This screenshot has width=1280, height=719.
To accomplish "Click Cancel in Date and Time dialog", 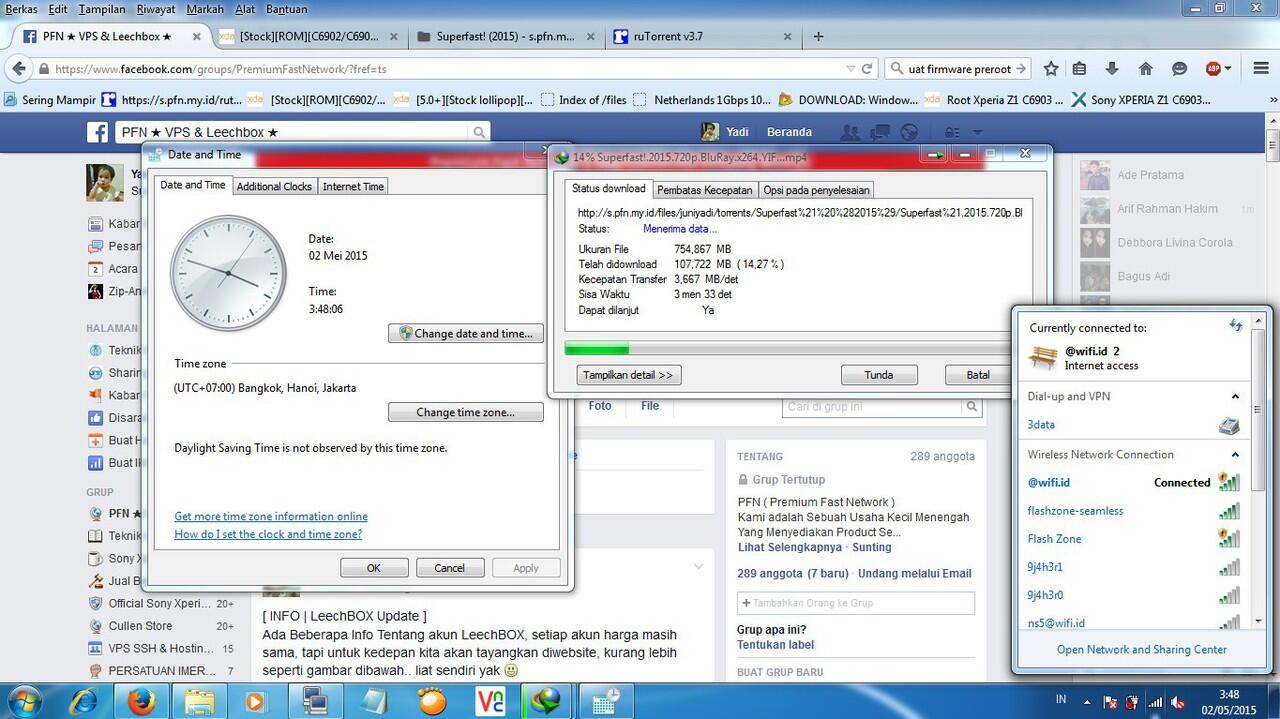I will coord(449,568).
